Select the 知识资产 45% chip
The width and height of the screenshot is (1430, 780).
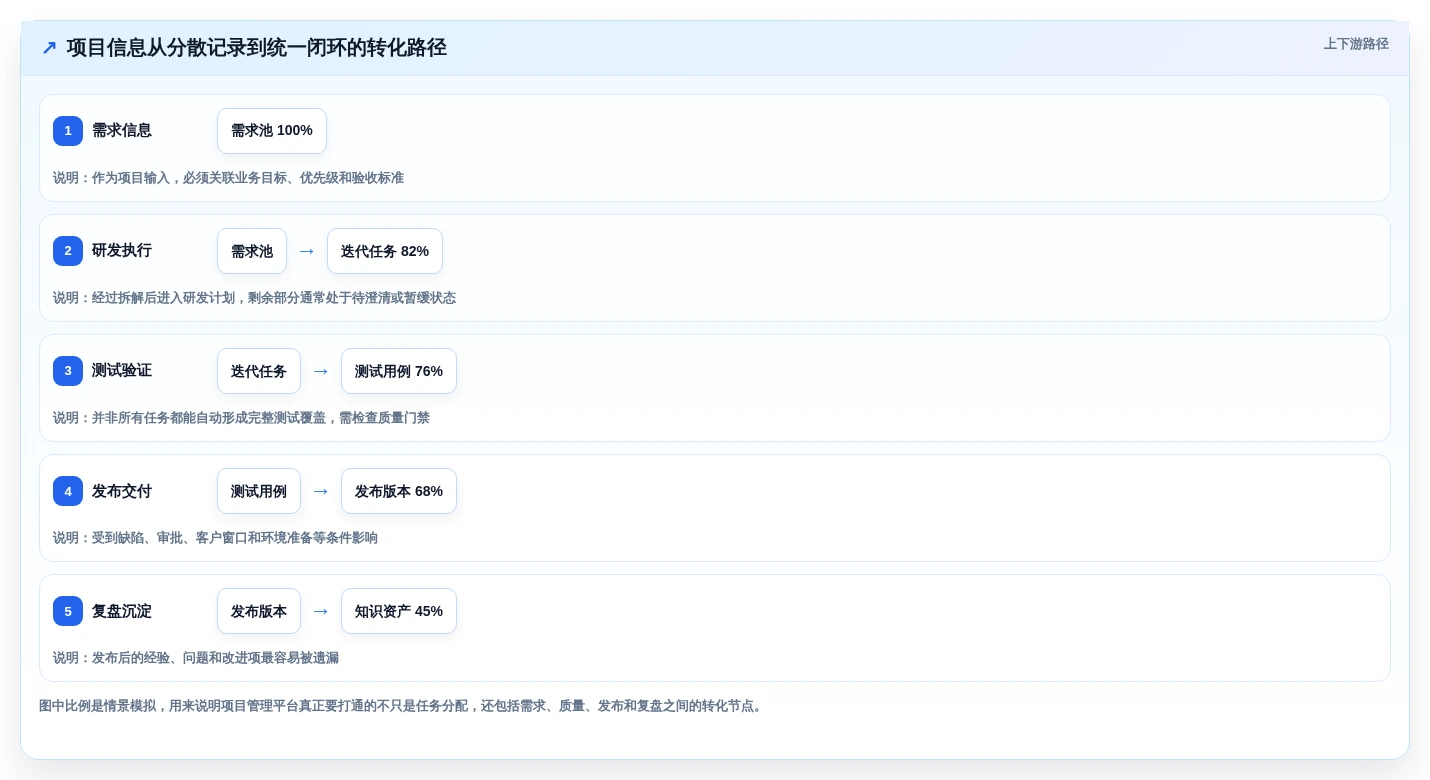tap(399, 611)
